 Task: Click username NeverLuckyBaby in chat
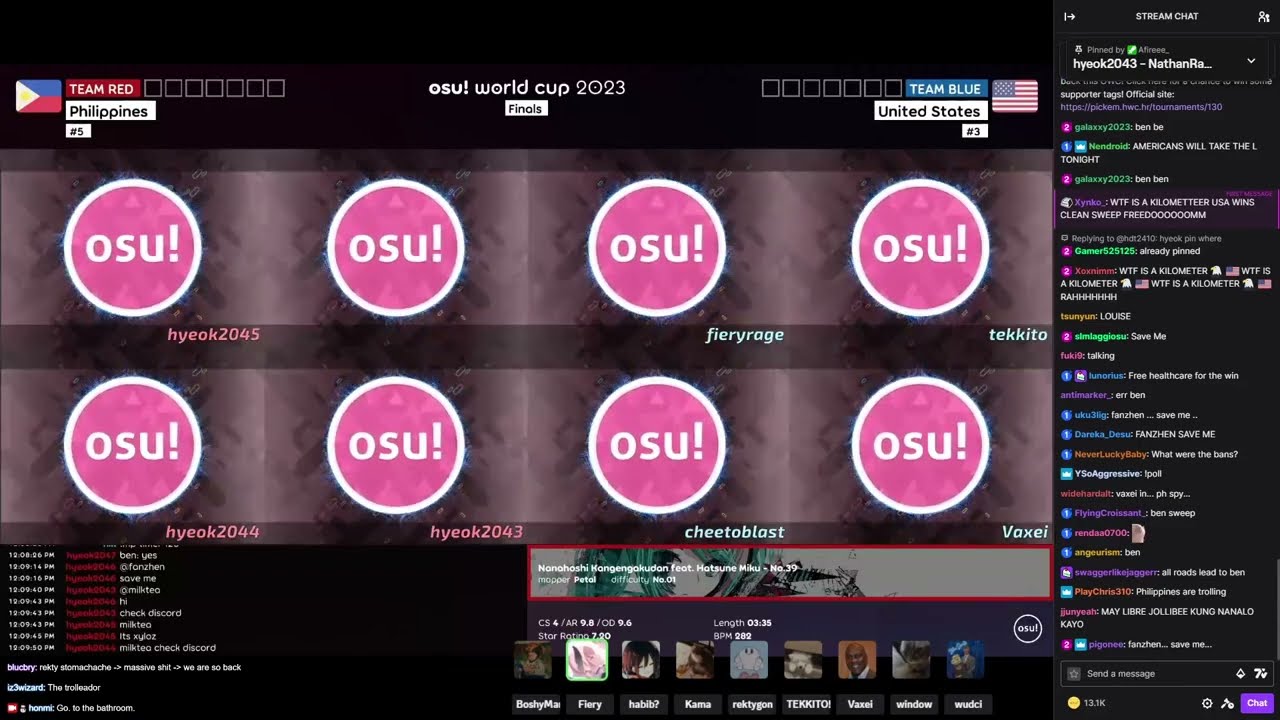coord(1111,454)
